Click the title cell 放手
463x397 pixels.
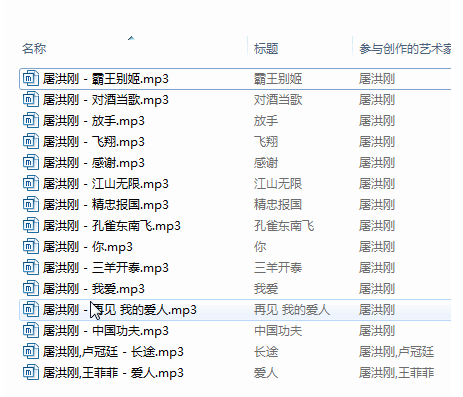point(266,121)
